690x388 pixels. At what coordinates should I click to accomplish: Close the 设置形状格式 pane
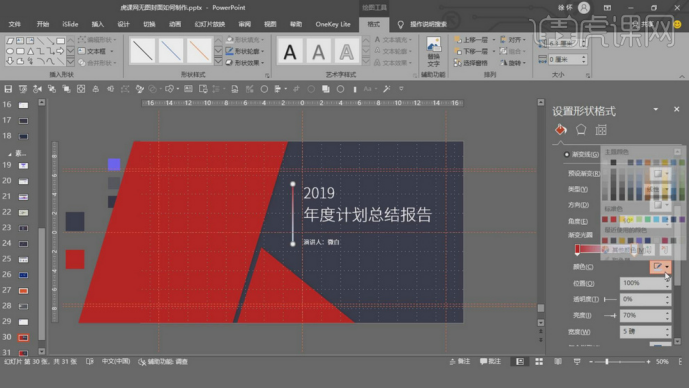[x=676, y=109]
